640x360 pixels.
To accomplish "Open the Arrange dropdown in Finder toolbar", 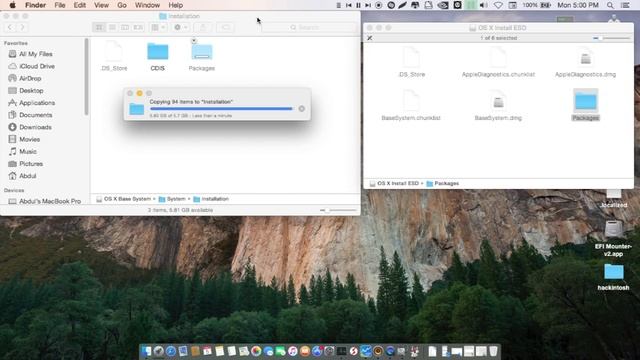I will pyautogui.click(x=158, y=27).
